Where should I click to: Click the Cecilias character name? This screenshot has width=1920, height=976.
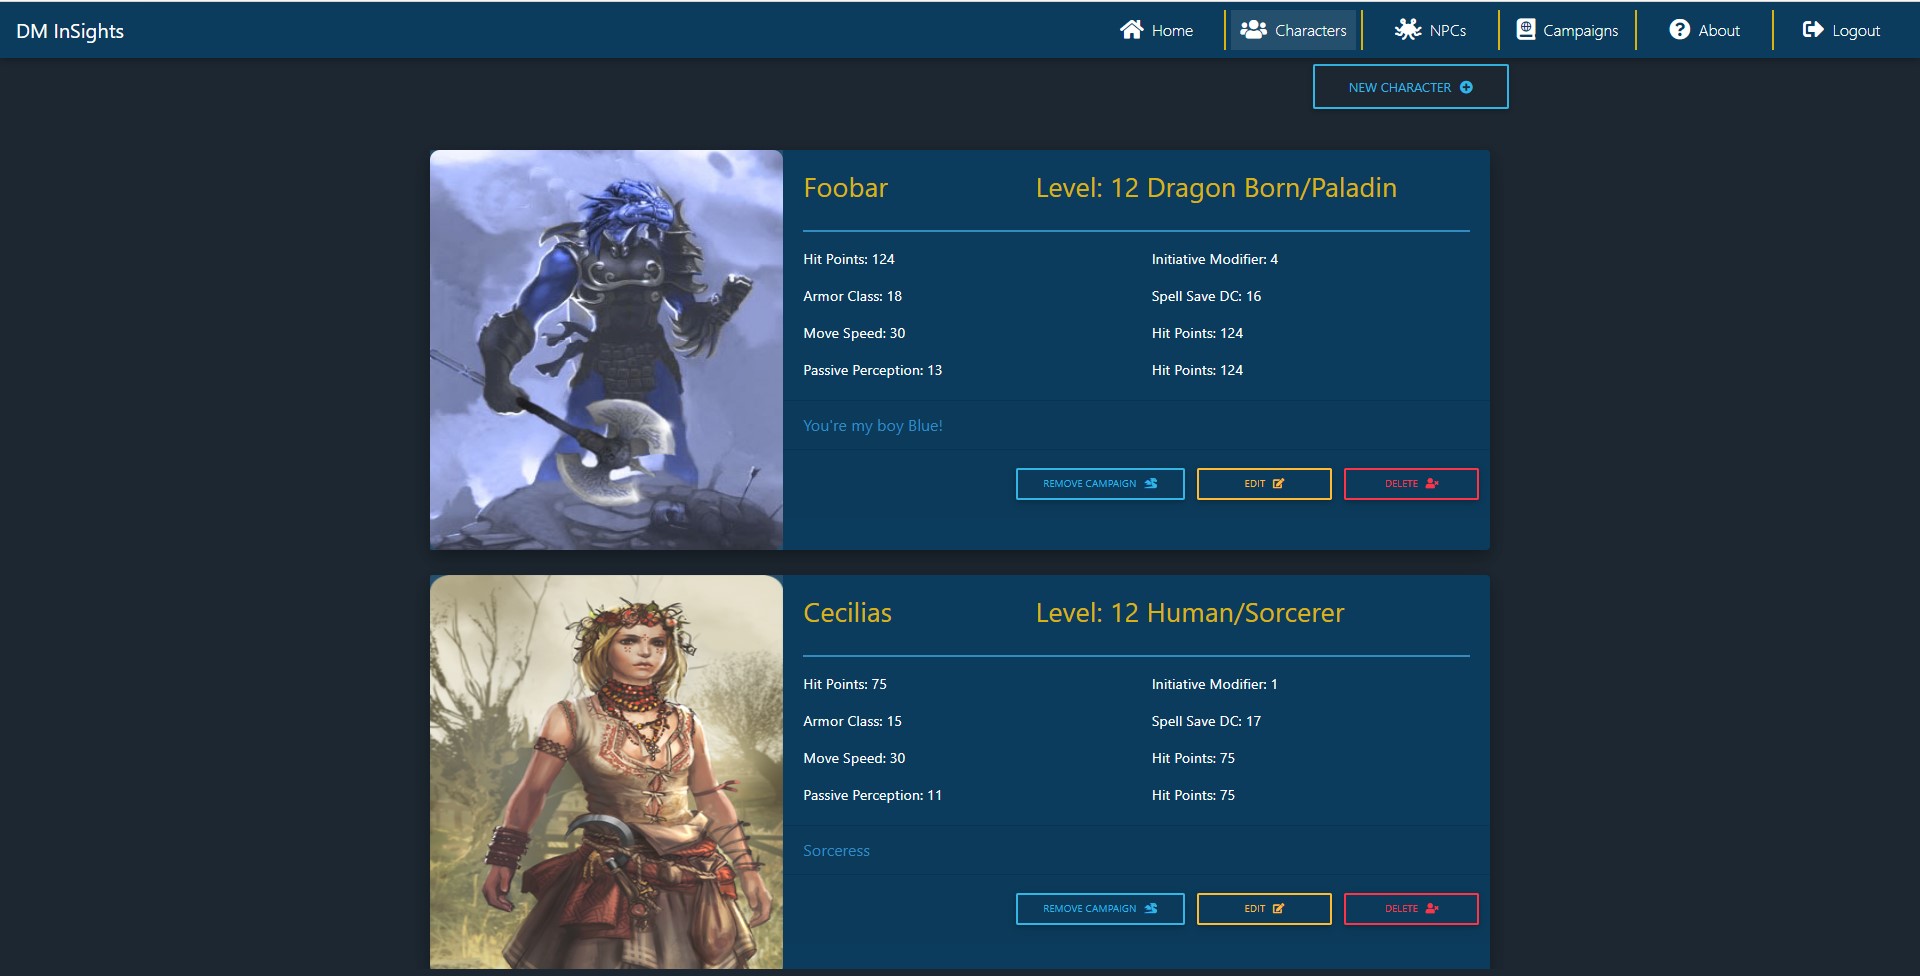tap(848, 613)
